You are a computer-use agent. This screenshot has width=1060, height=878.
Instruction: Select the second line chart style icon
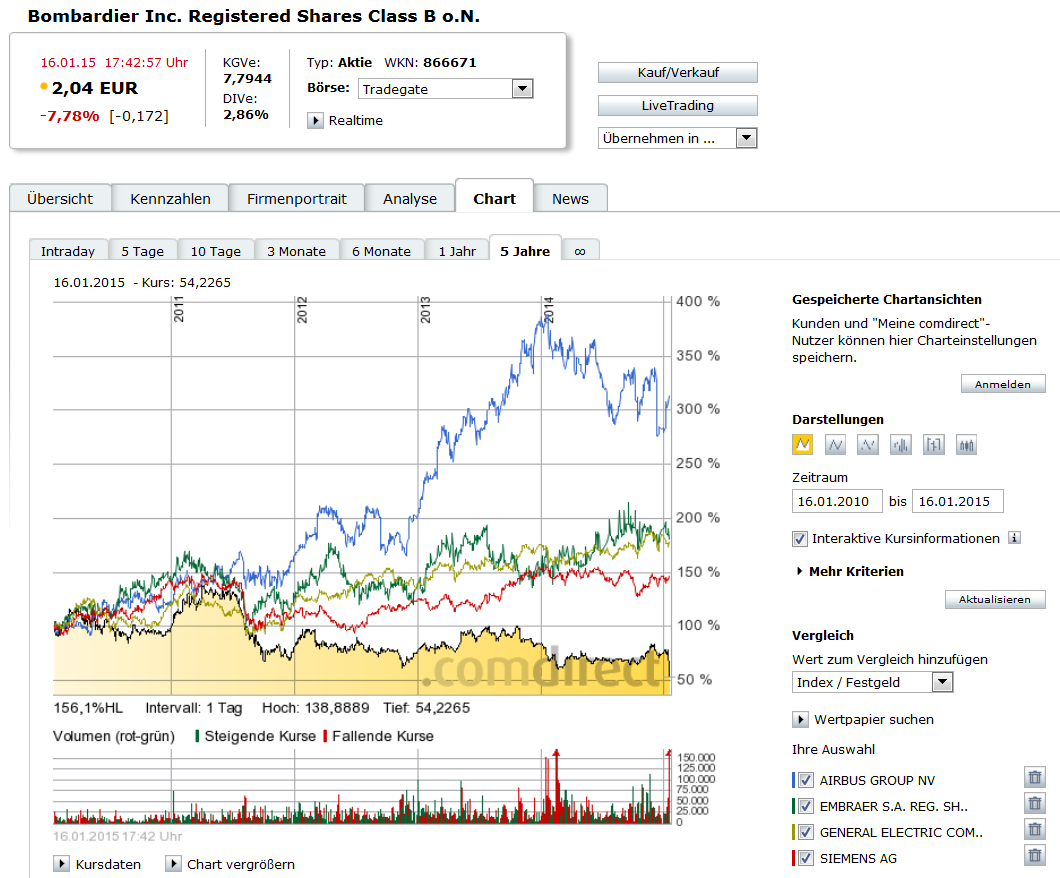[x=836, y=445]
